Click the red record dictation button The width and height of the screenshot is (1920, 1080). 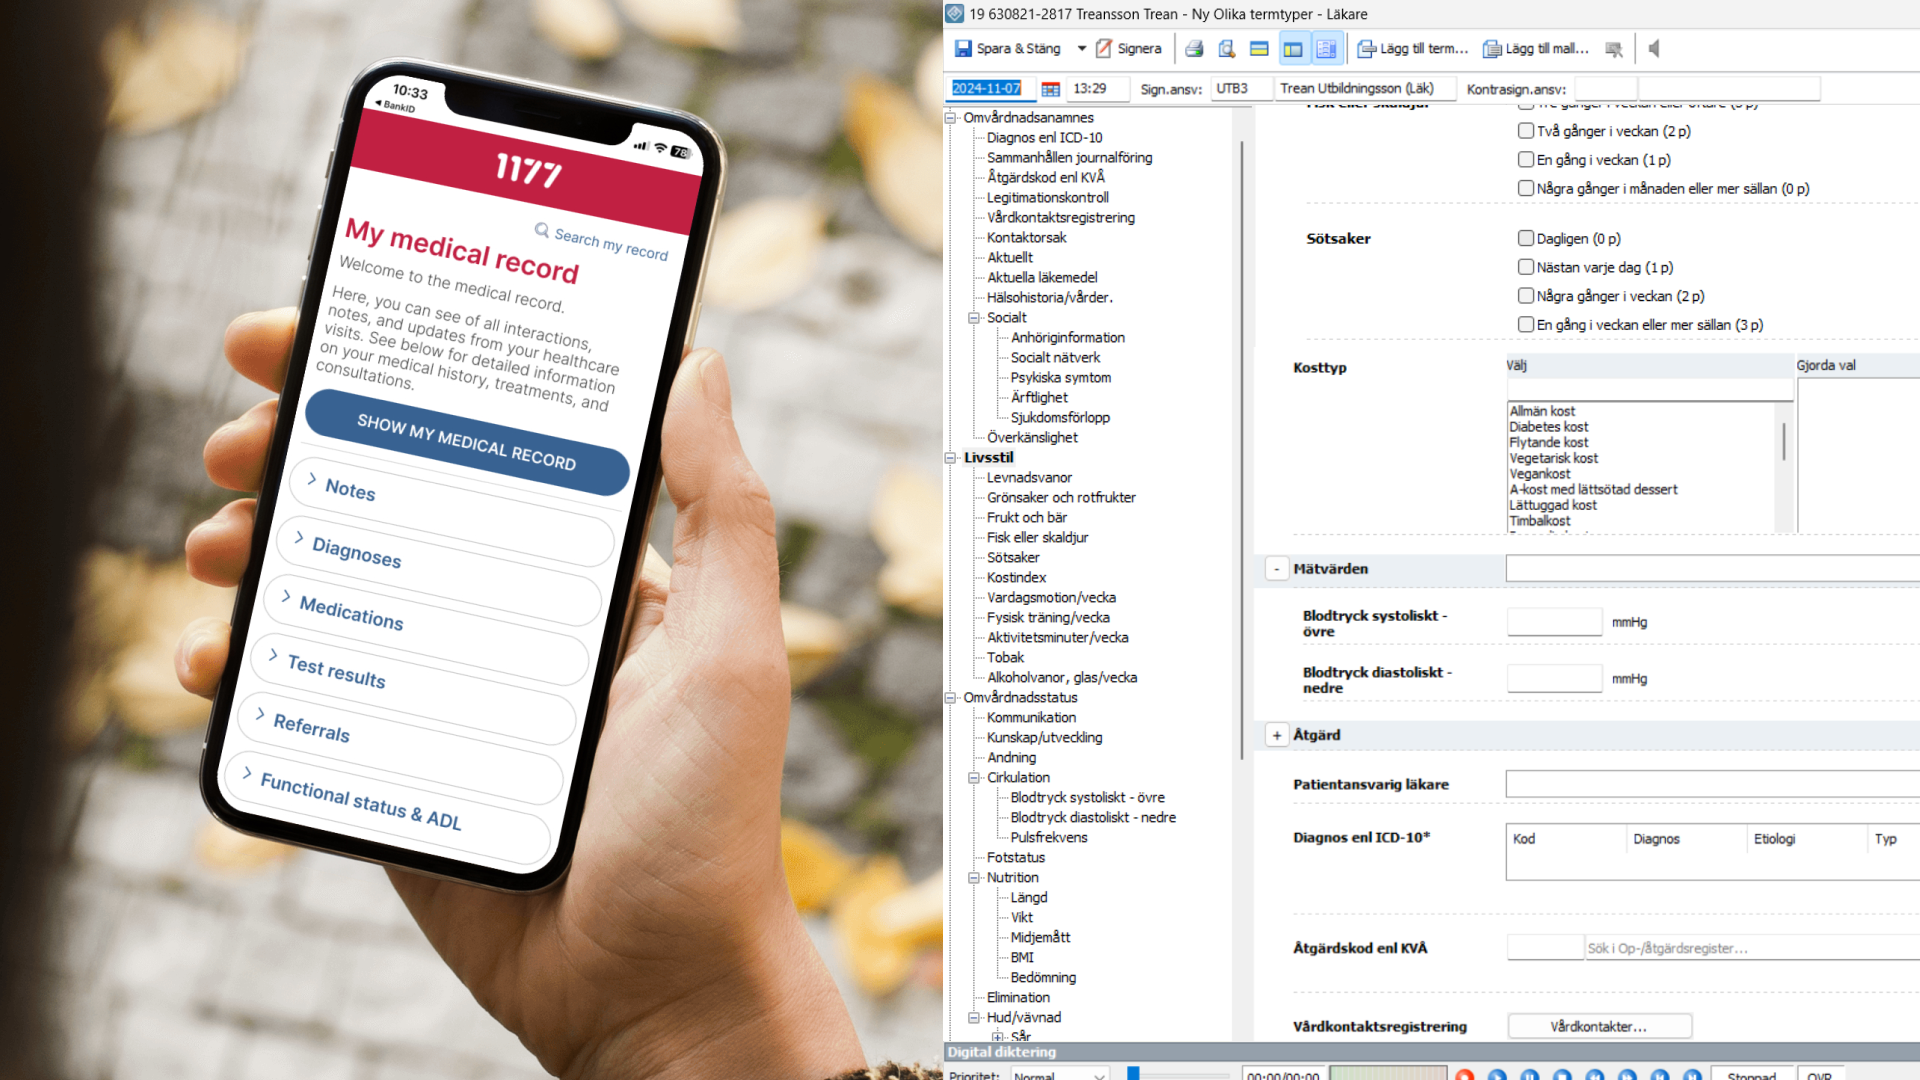(x=1465, y=1075)
